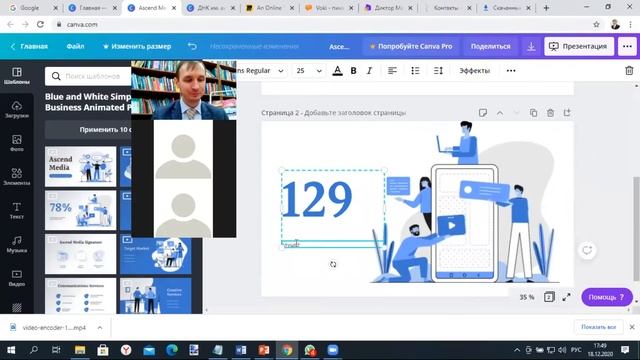Click the comment bubble beside the canvas
640x360 pixels.
pos(587,250)
